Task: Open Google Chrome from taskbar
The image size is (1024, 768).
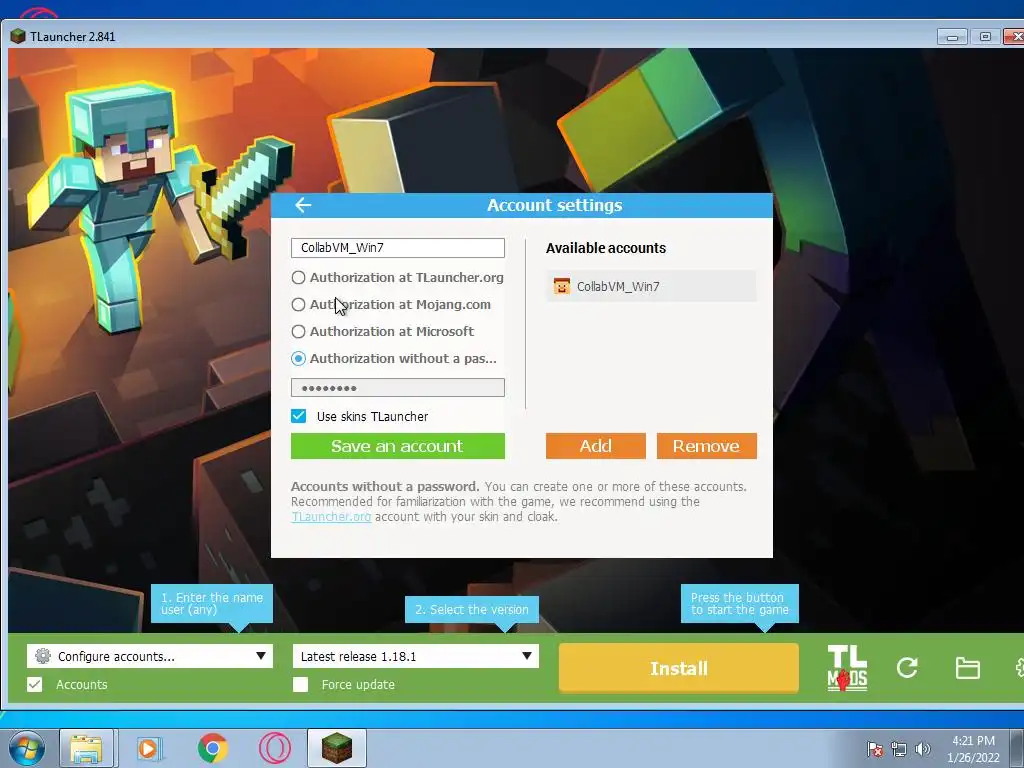Action: 212,748
